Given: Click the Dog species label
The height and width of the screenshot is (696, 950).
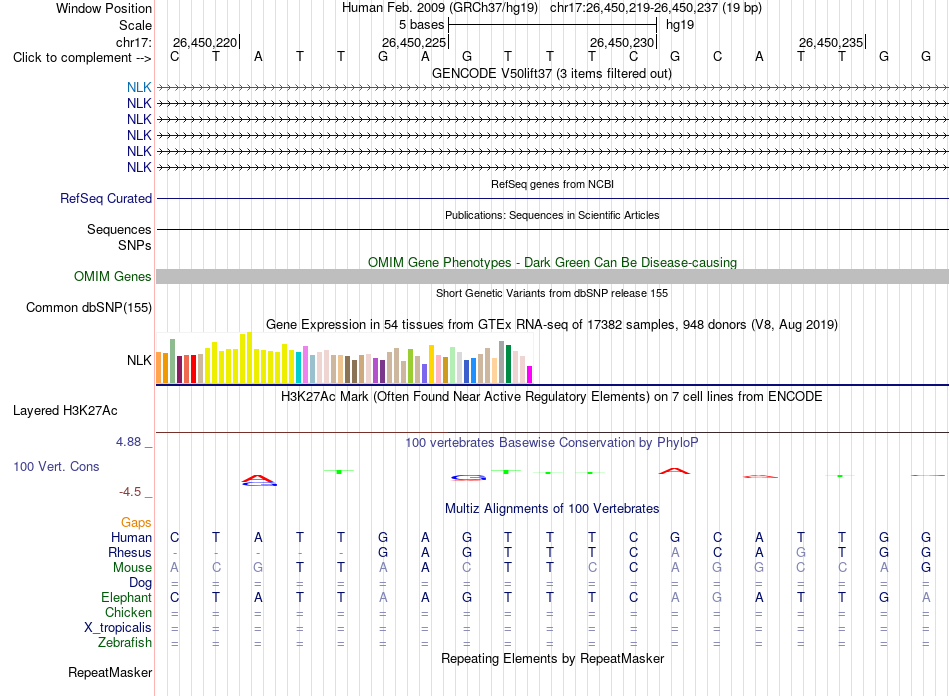Looking at the screenshot, I should pos(141,583).
